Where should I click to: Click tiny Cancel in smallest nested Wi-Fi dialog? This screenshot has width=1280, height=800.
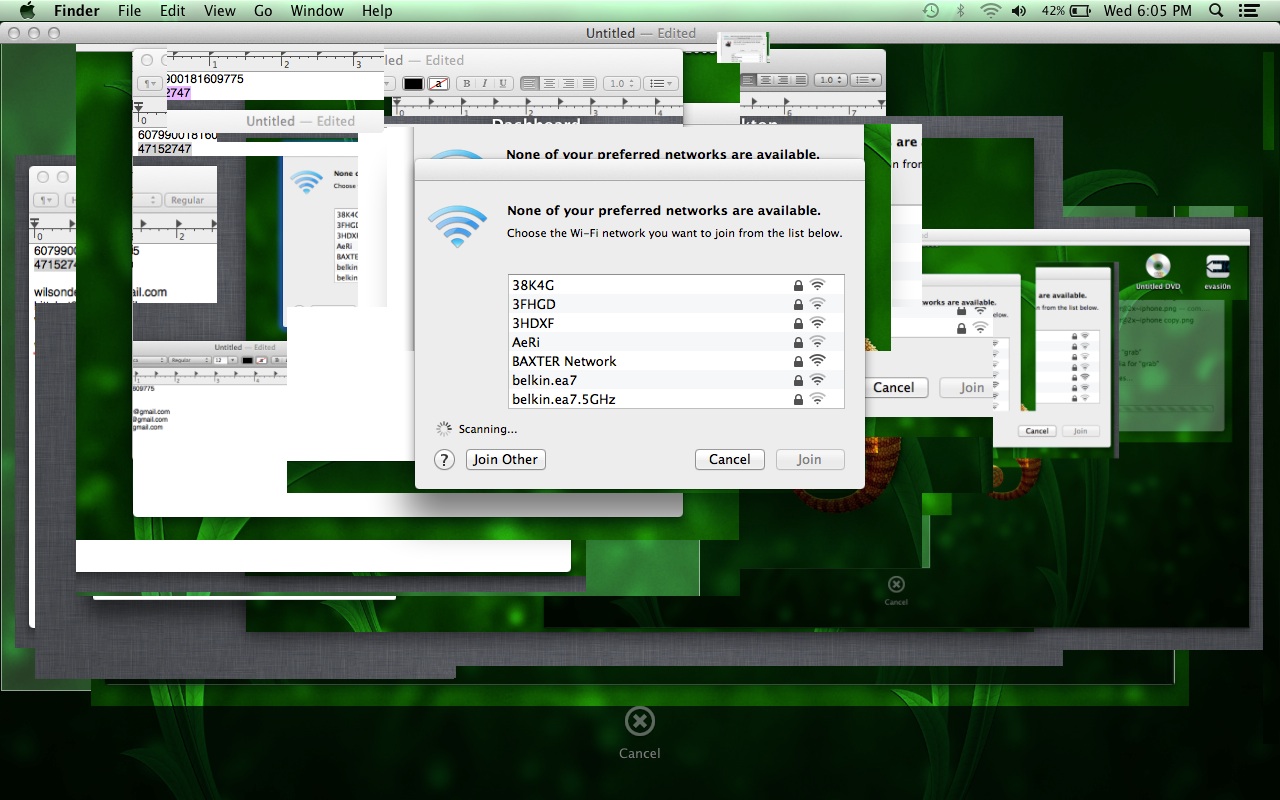[1037, 431]
